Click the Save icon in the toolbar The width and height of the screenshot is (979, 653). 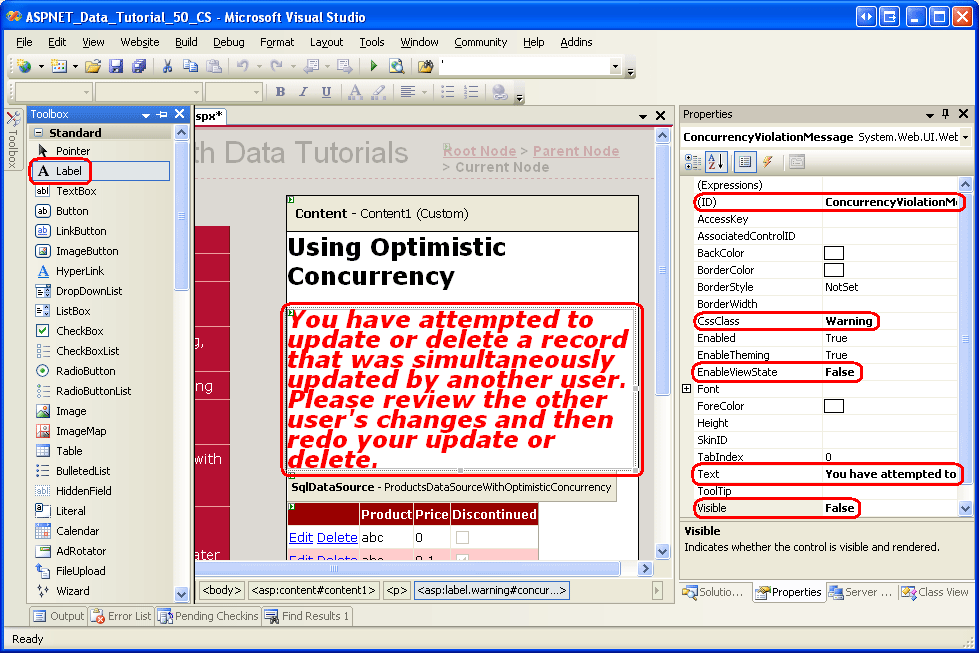click(116, 66)
